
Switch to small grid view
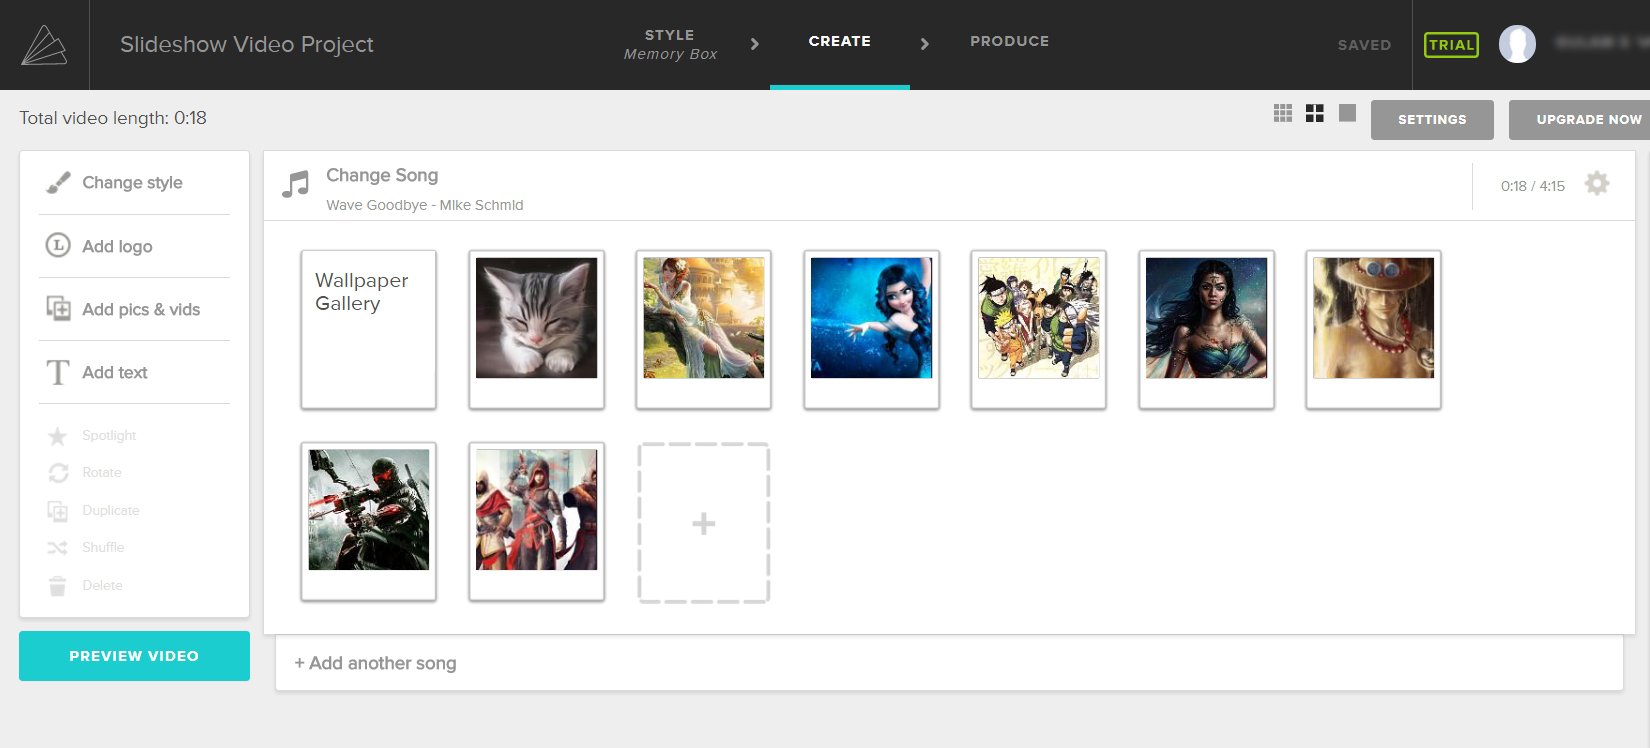click(1283, 113)
